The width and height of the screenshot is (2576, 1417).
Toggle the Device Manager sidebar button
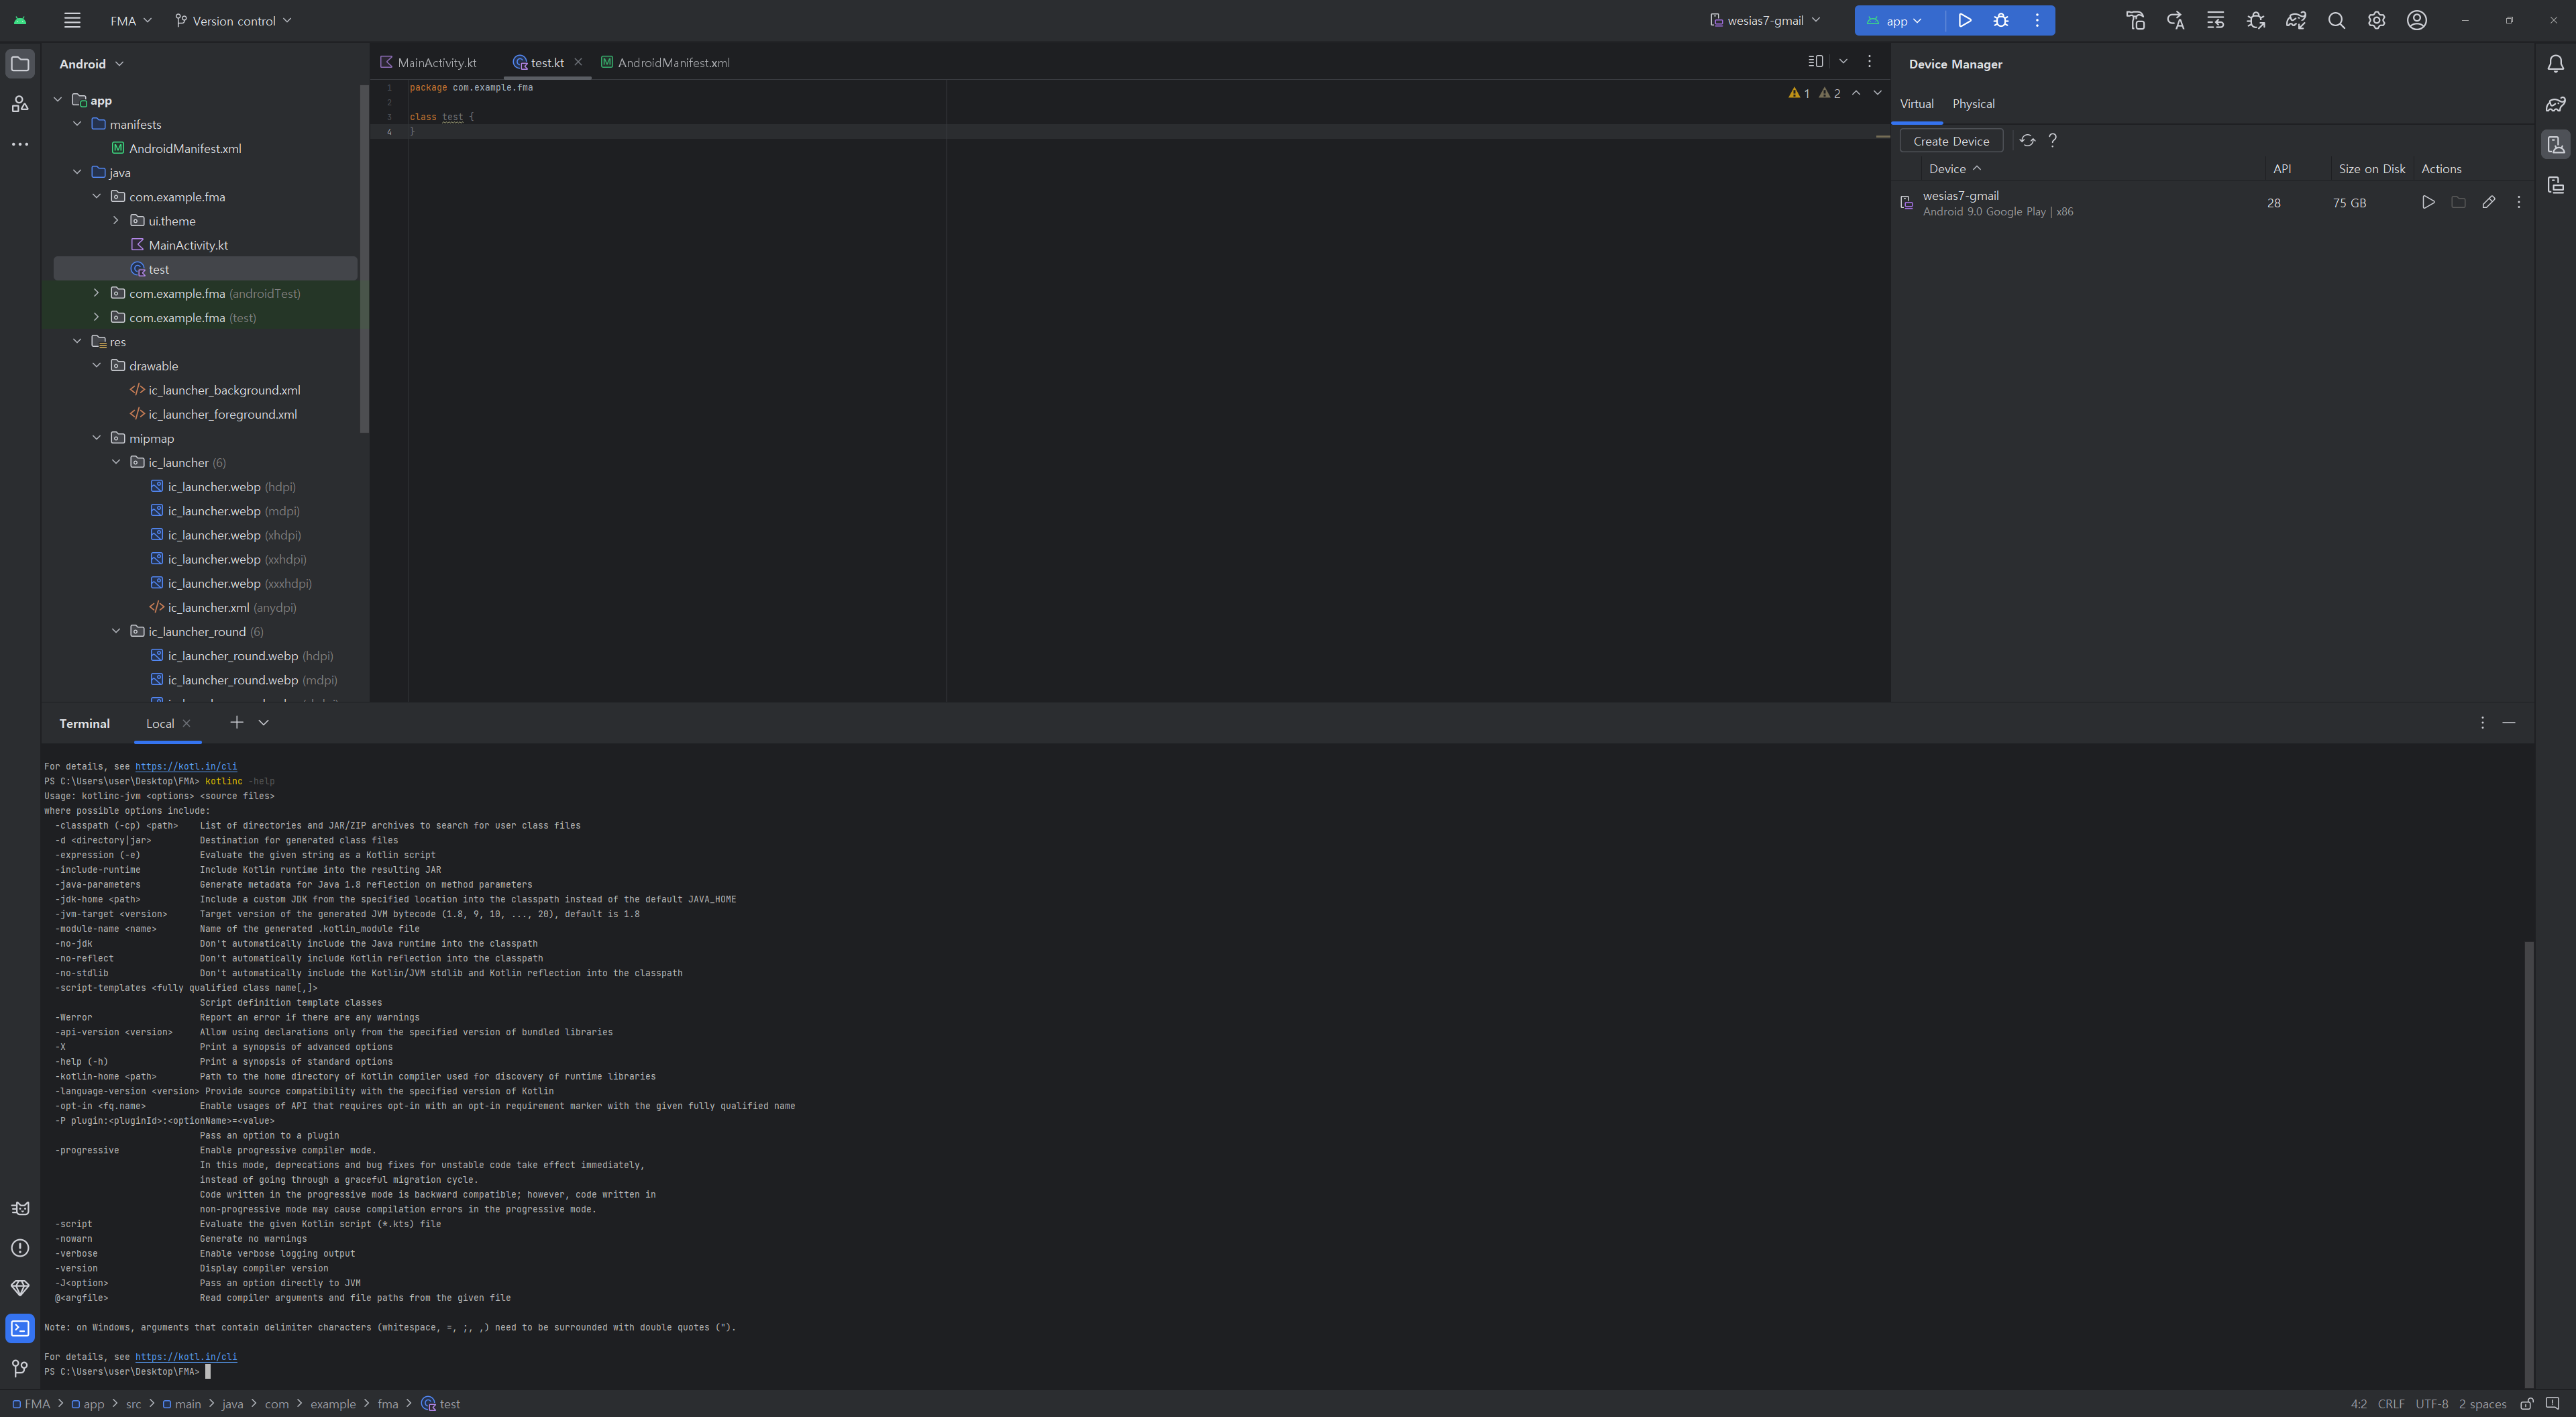(x=2555, y=145)
